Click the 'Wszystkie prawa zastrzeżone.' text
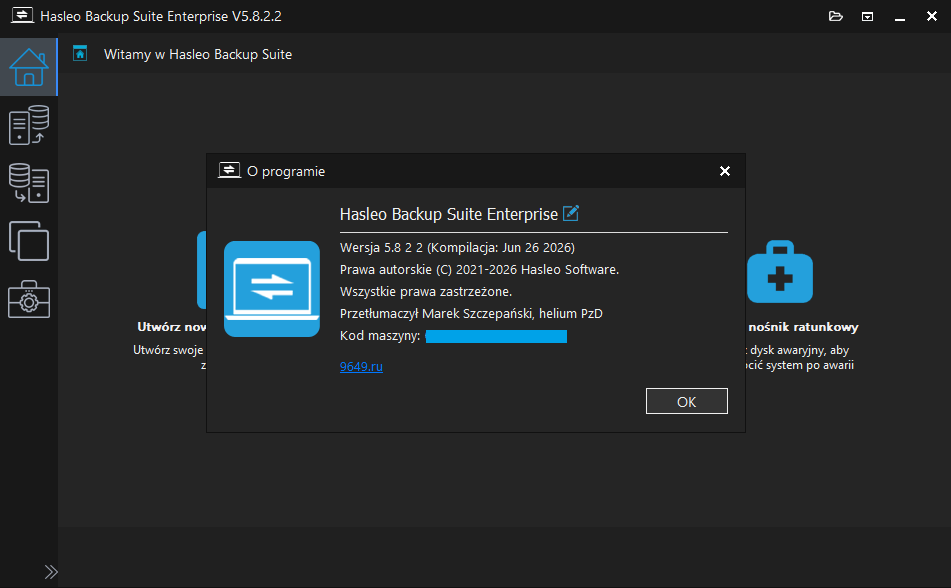This screenshot has height=588, width=951. (x=426, y=292)
